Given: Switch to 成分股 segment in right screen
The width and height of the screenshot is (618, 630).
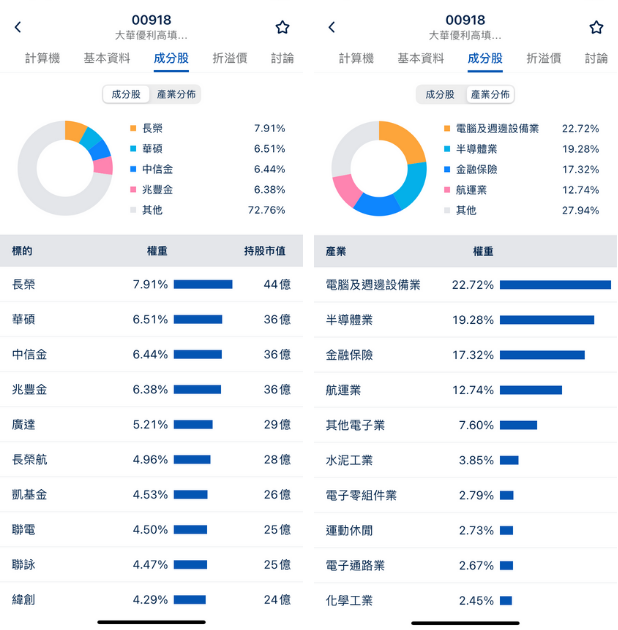Looking at the screenshot, I should (x=440, y=94).
